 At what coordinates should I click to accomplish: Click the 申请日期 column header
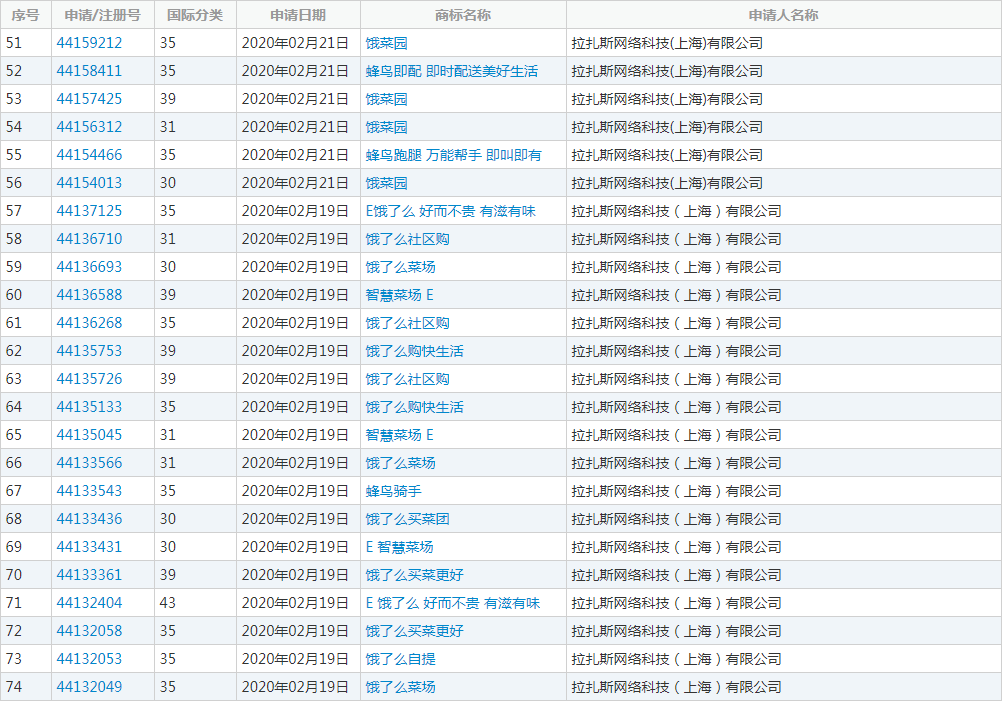tap(298, 15)
